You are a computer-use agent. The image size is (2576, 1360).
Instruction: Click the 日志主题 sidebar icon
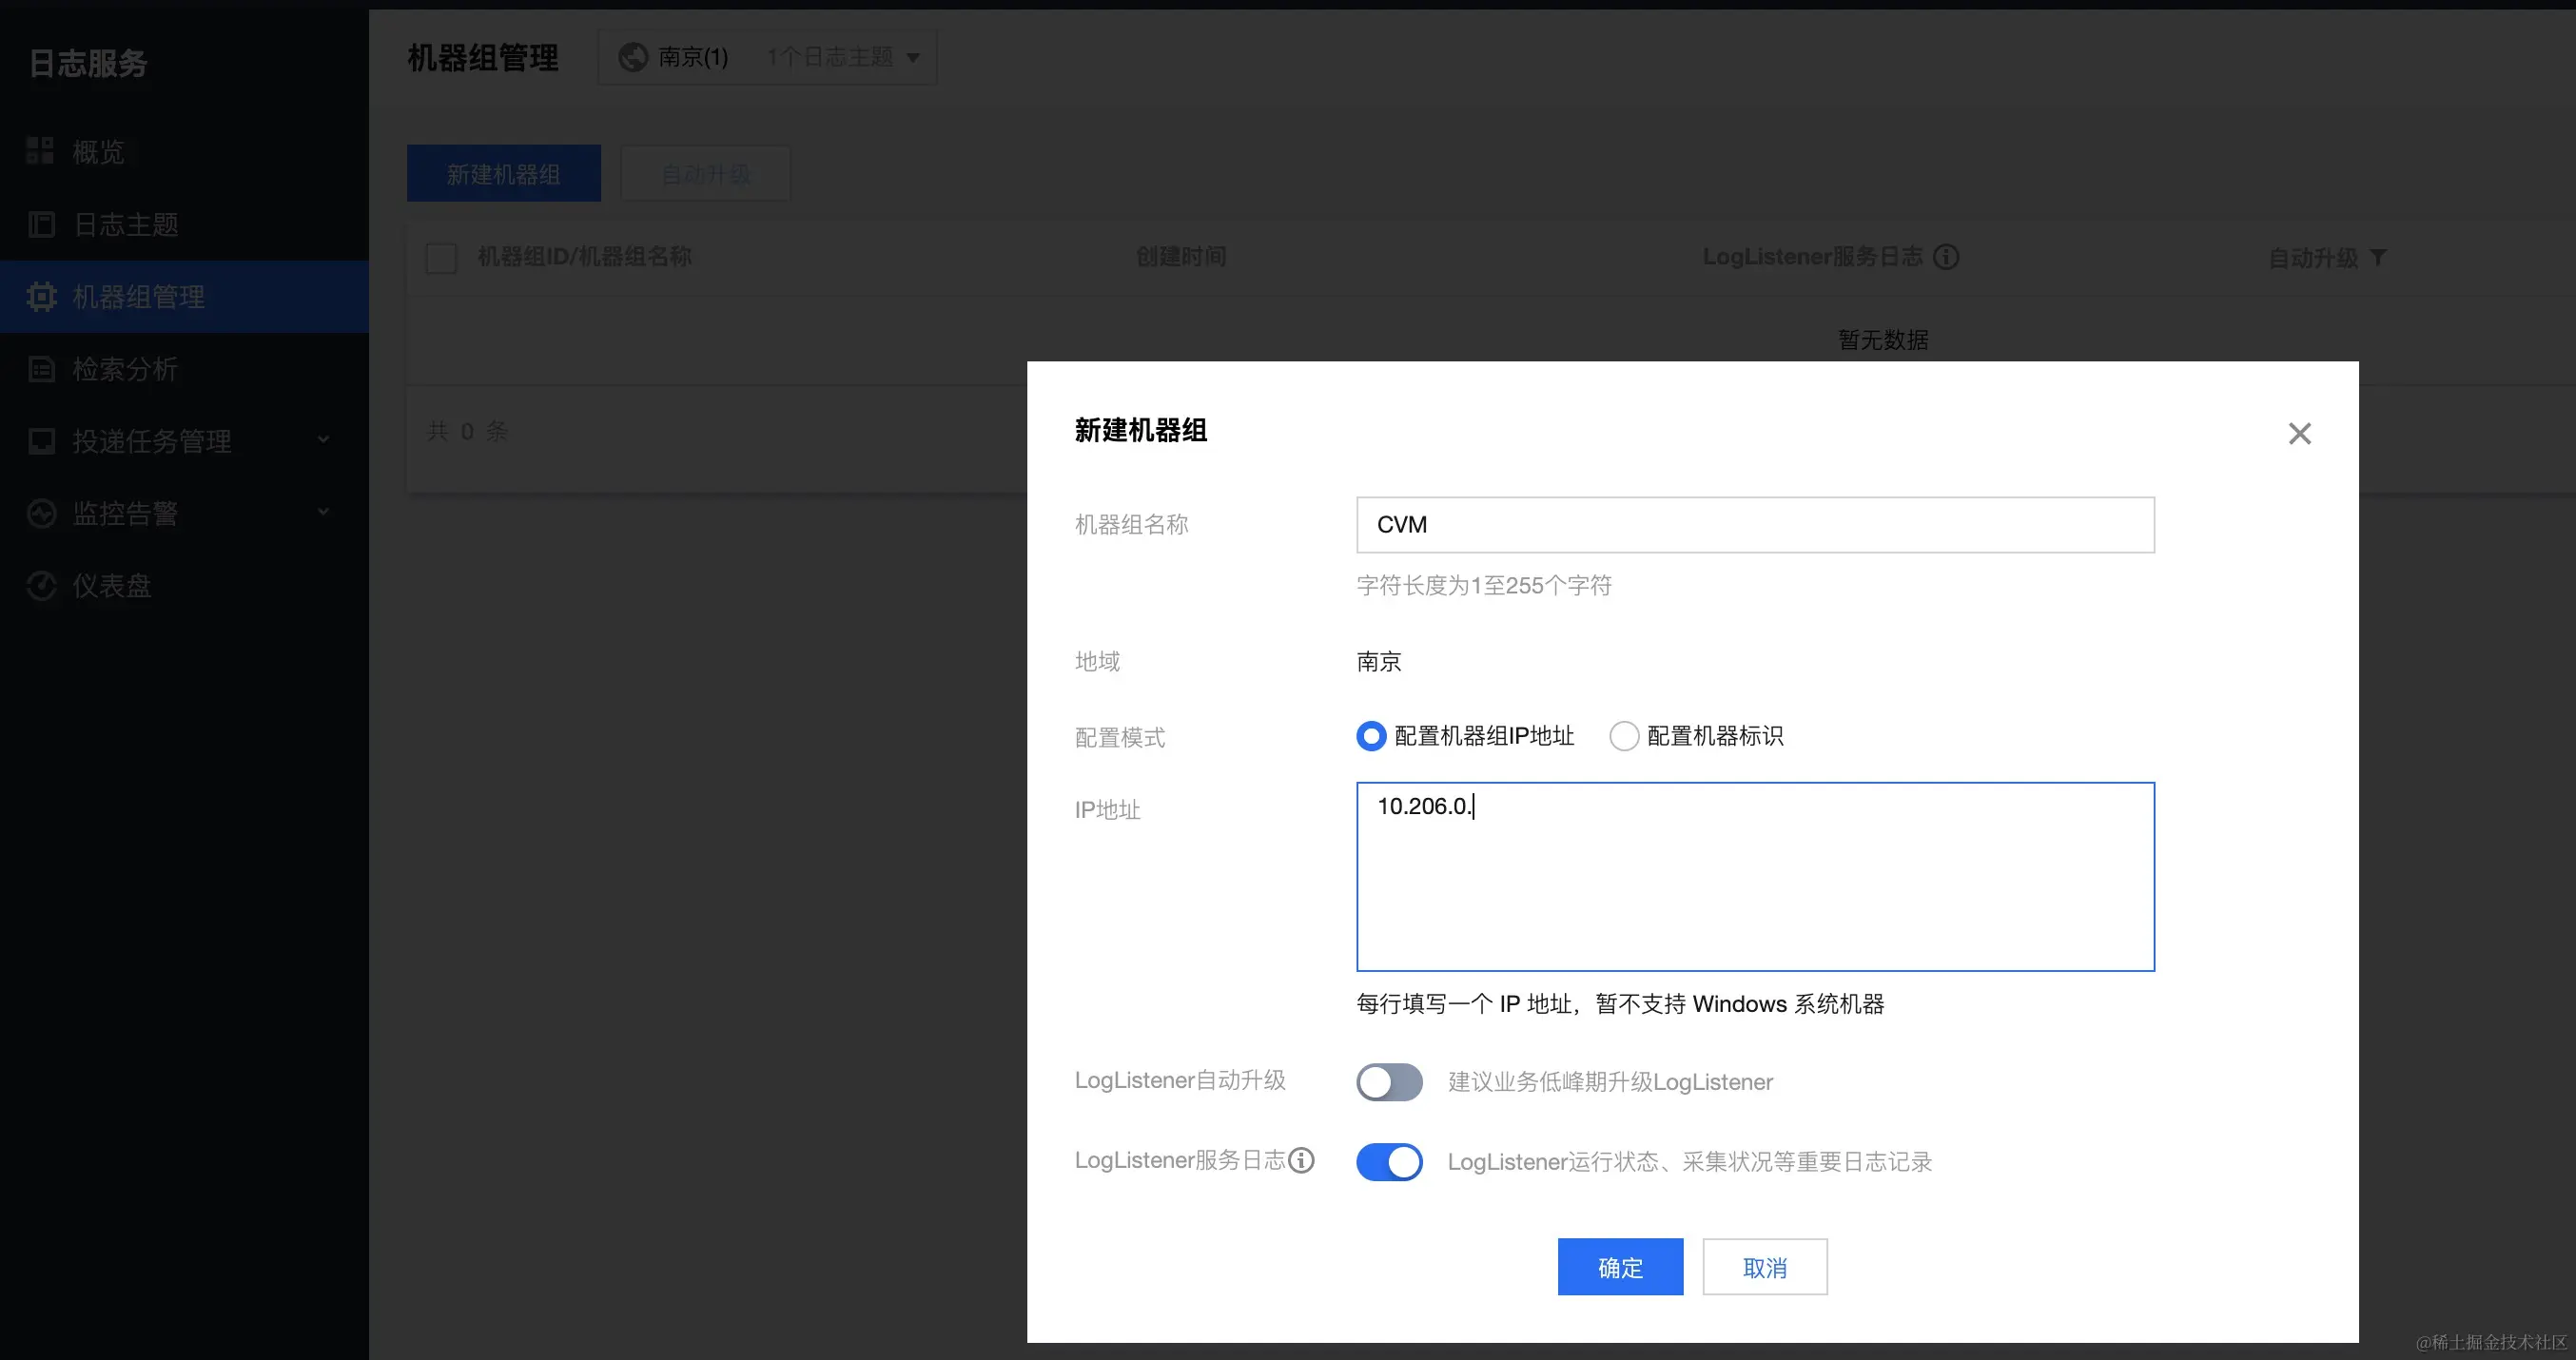point(41,224)
